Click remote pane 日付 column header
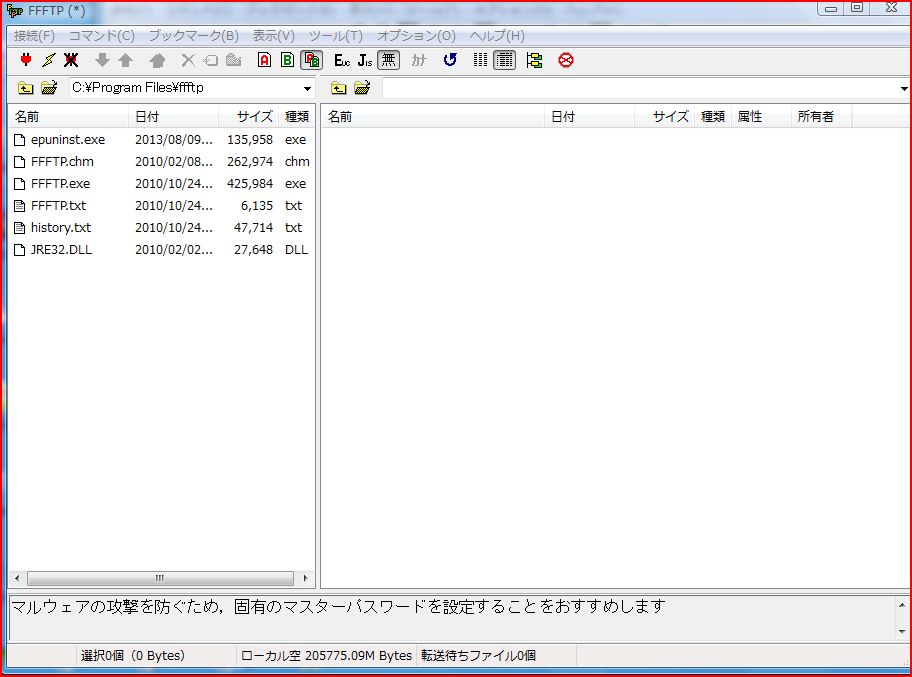 pyautogui.click(x=590, y=117)
